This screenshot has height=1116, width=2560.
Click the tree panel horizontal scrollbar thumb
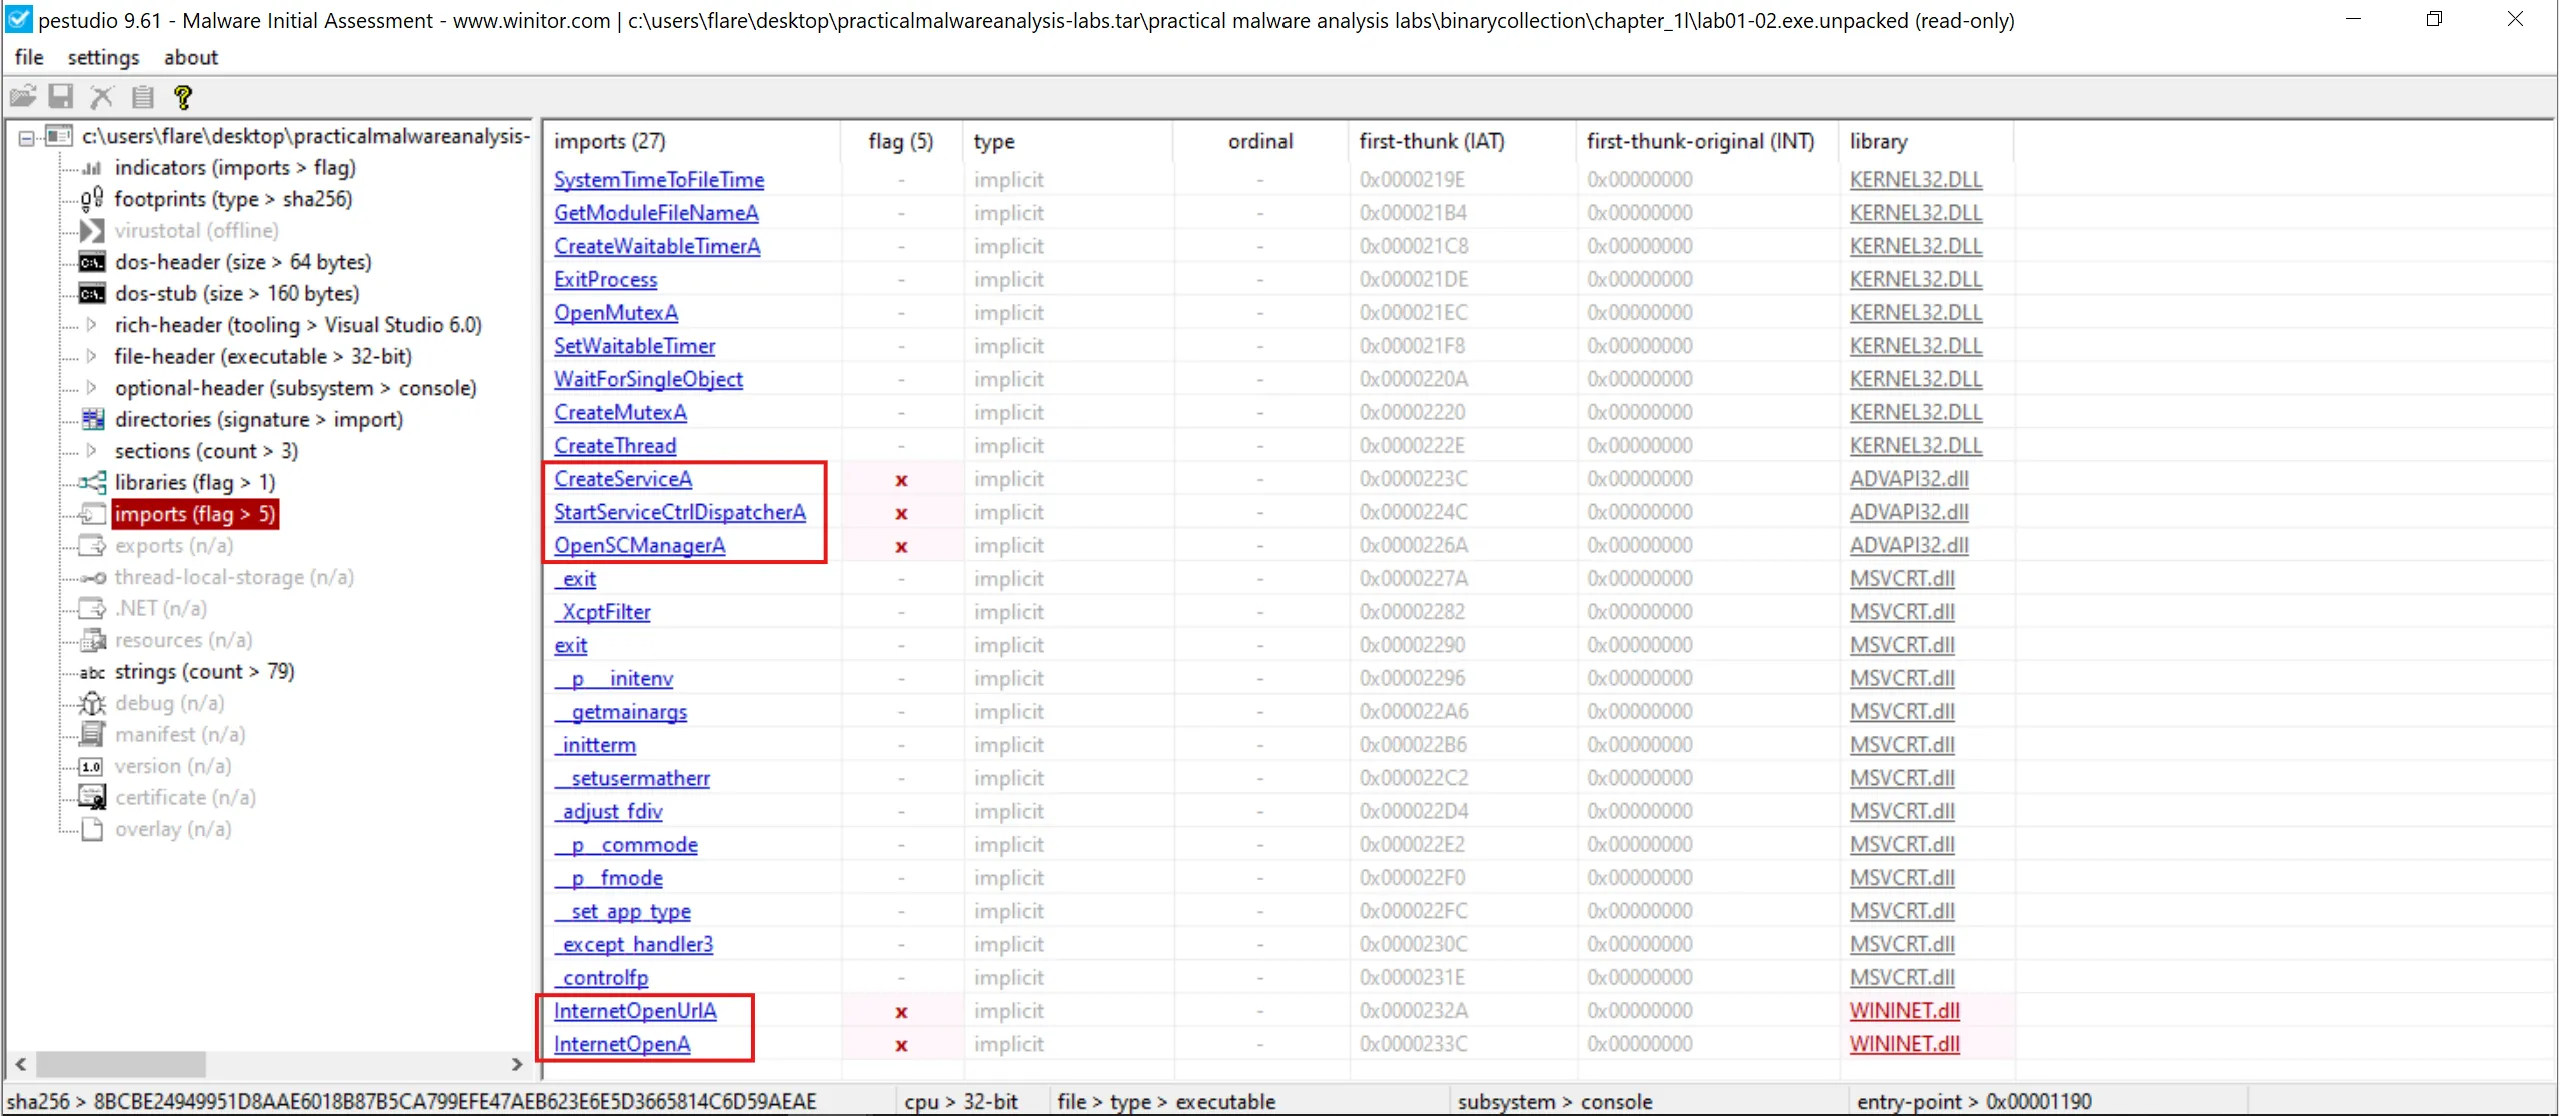point(120,1064)
